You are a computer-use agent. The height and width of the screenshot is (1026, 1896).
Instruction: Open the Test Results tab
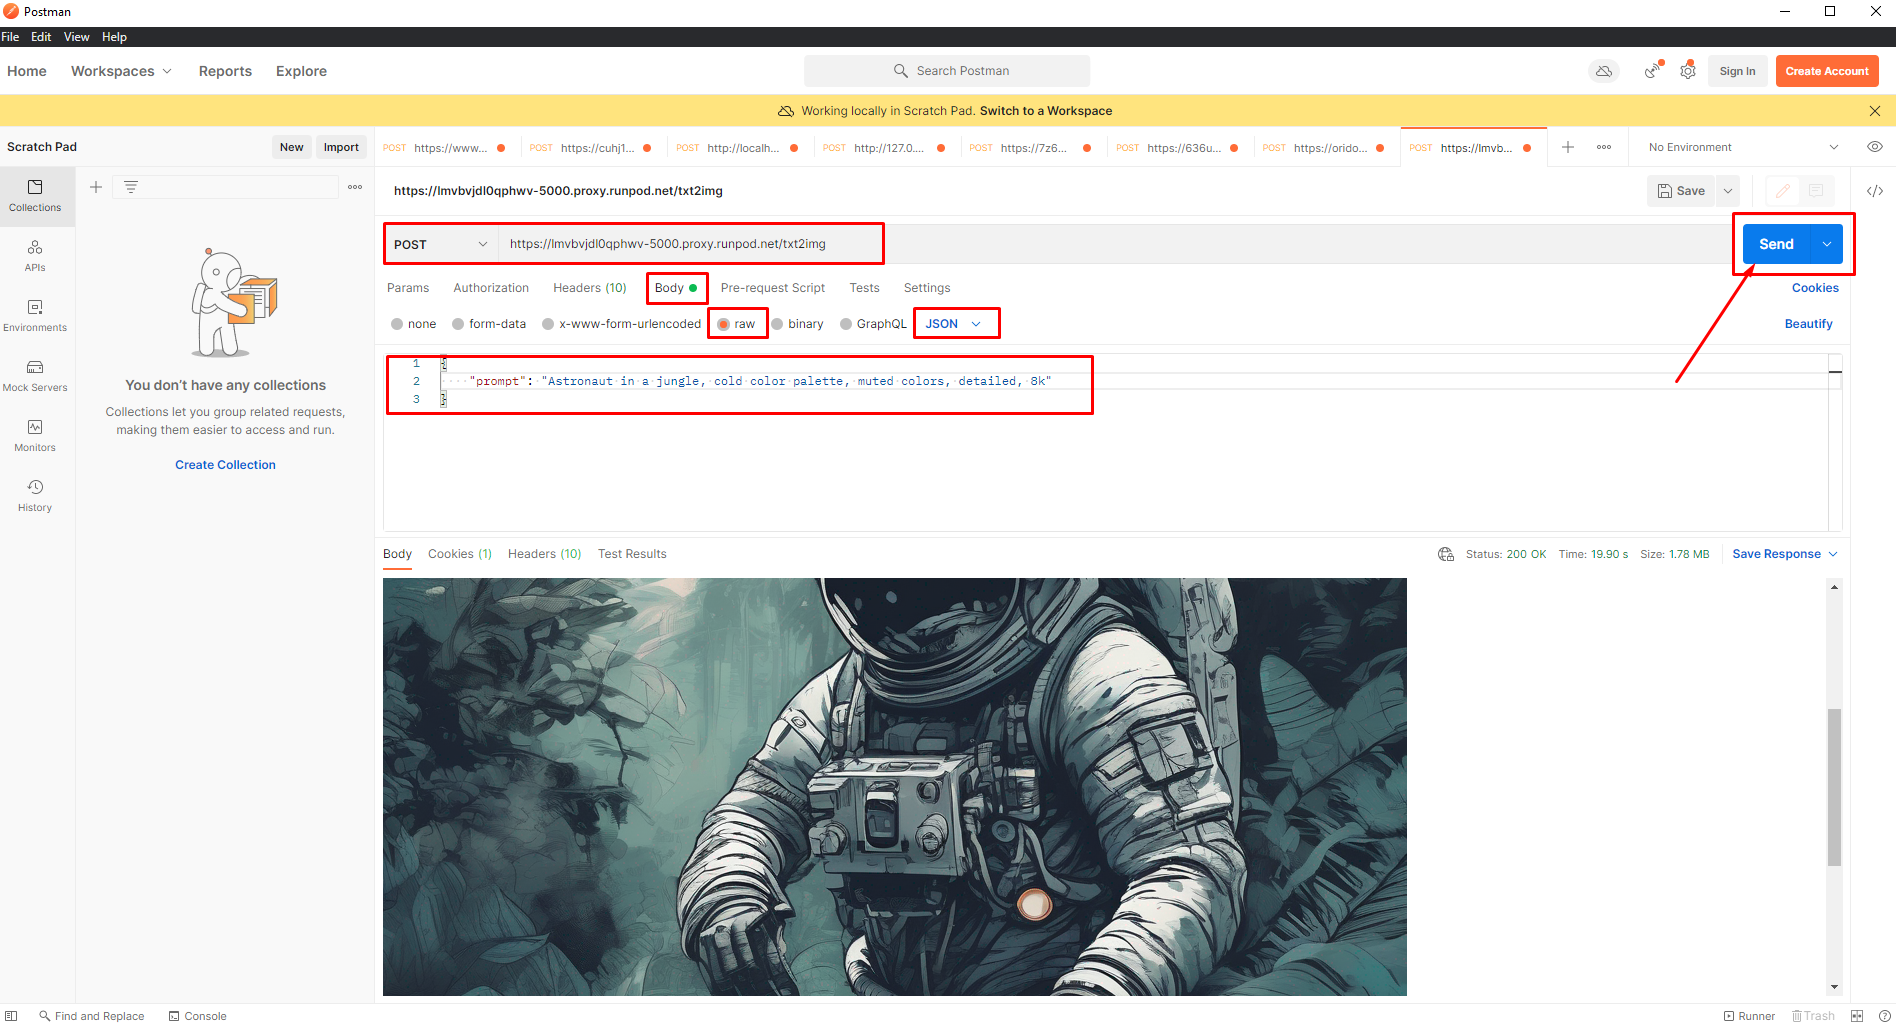tap(632, 554)
